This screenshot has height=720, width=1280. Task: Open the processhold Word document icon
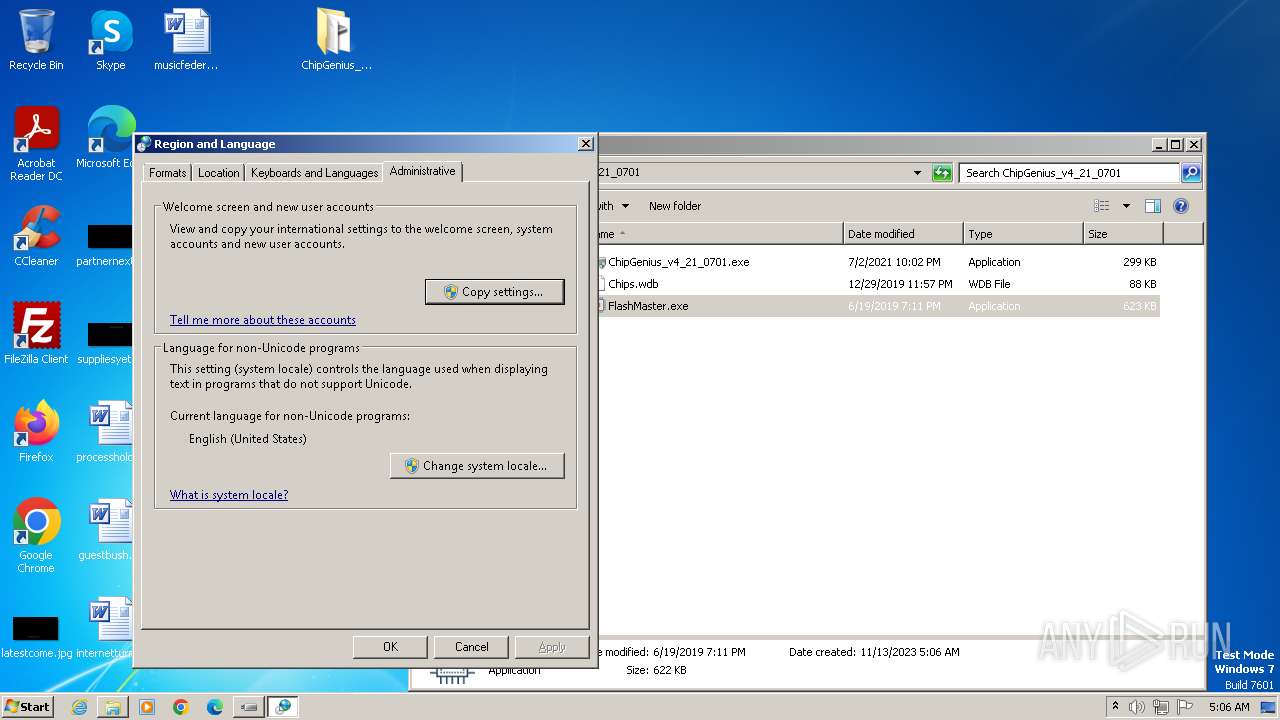pos(106,432)
